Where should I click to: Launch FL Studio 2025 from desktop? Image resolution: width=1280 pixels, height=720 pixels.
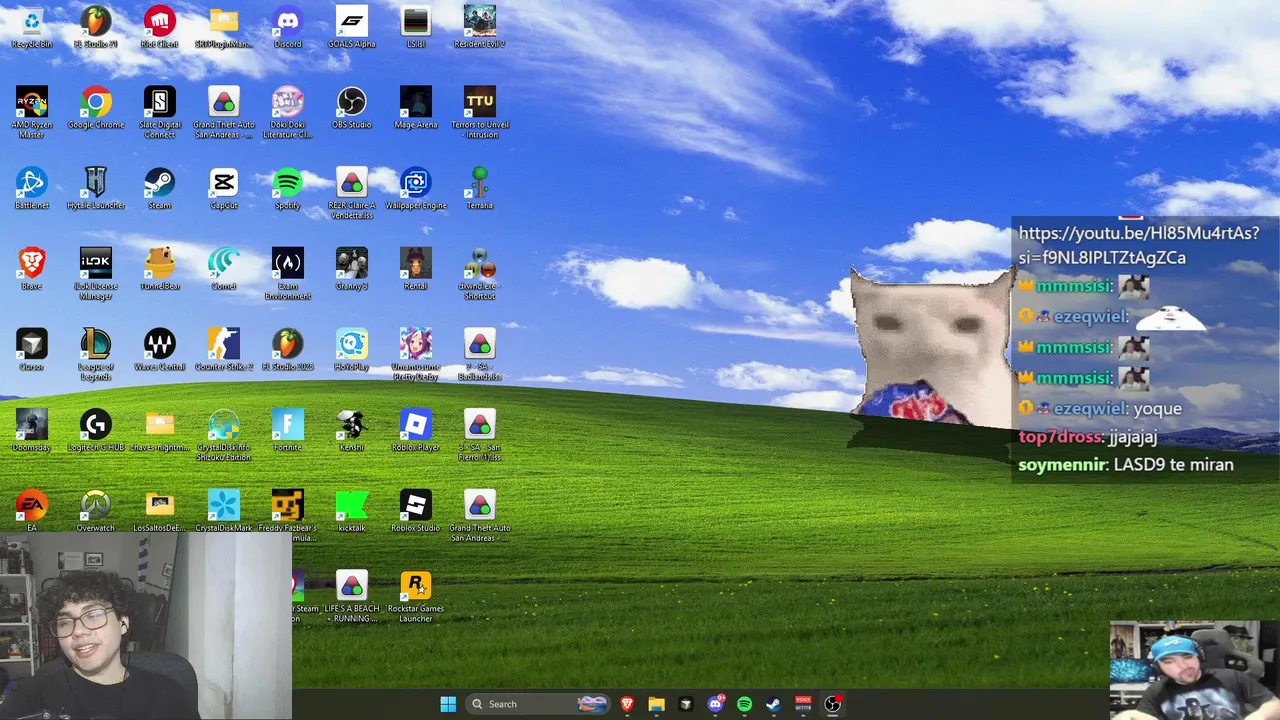point(288,350)
